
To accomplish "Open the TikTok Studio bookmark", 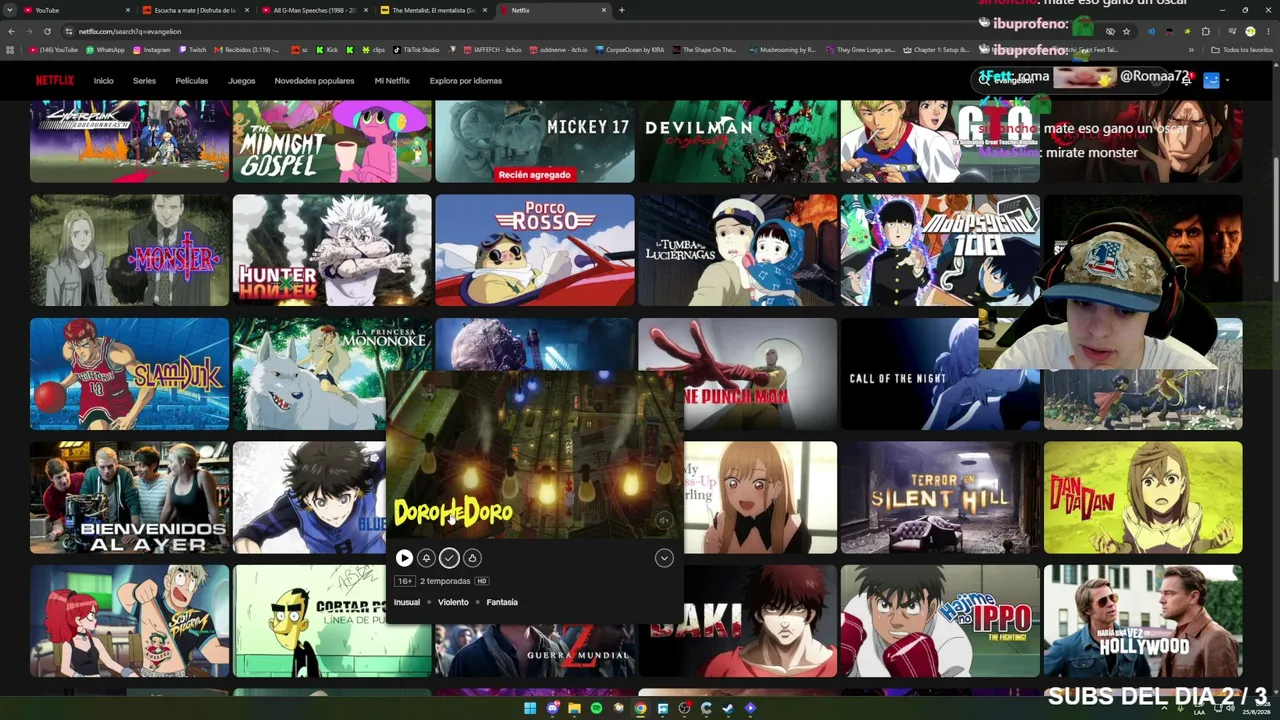I will (x=415, y=50).
